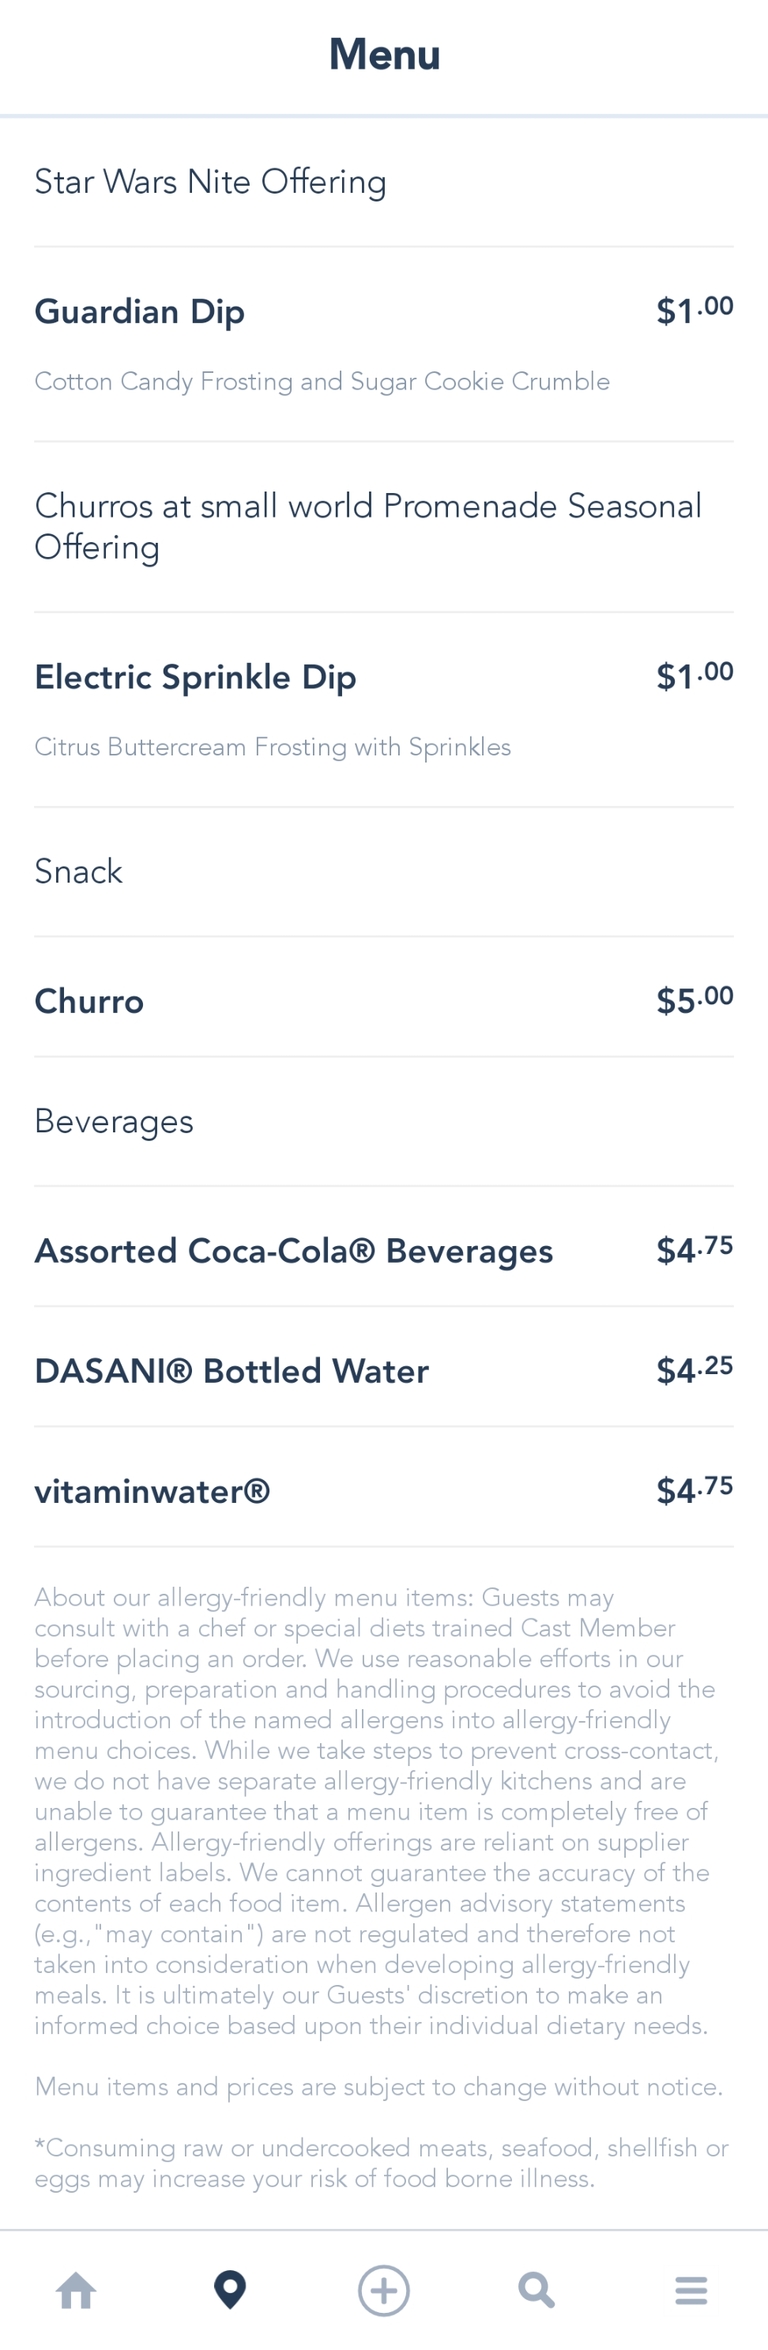Tap the $5.00 Churro price
The image size is (768, 2350).
[694, 1000]
